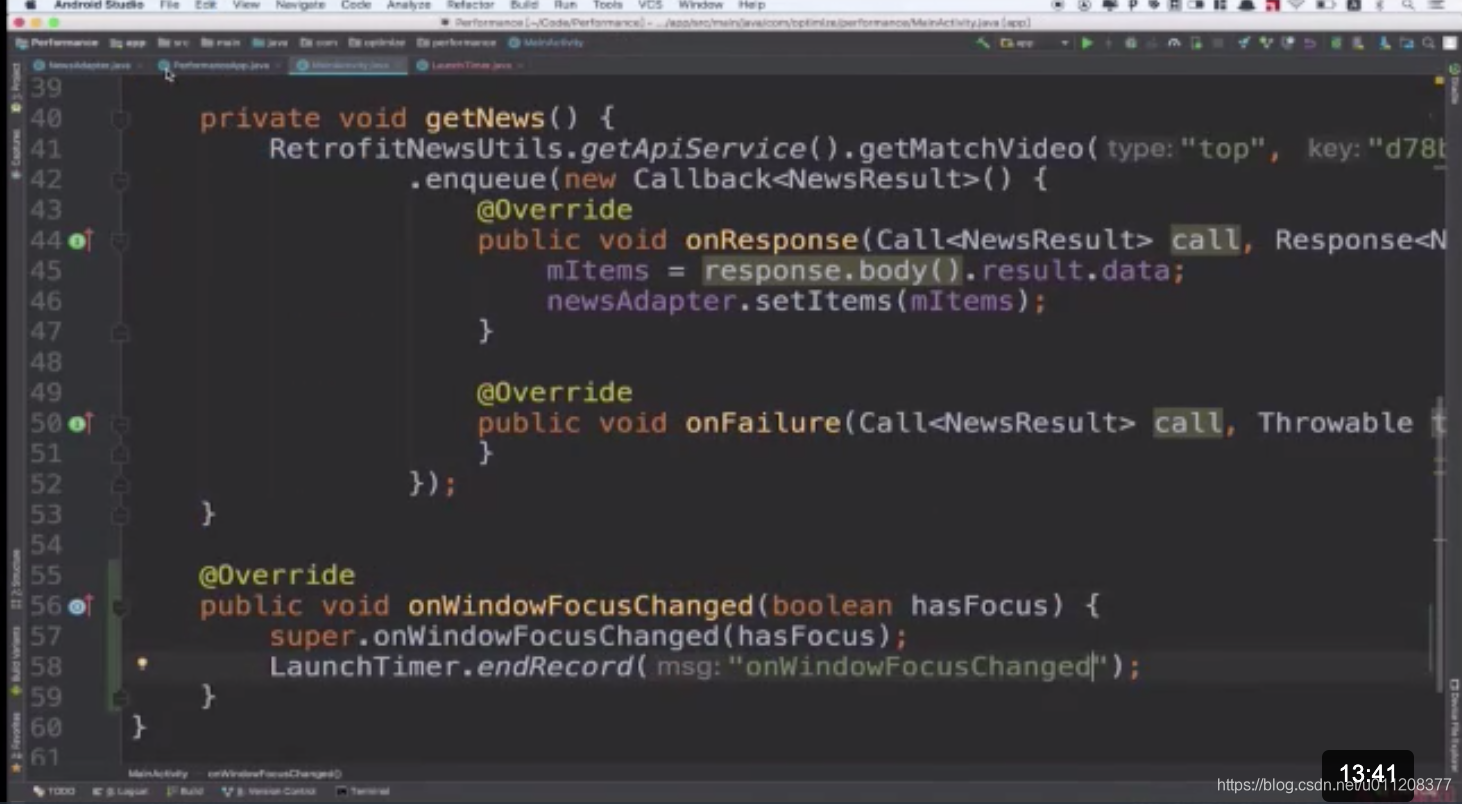Open the Project tool window side tab
Viewport: 1462px width, 804px height.
click(15, 88)
